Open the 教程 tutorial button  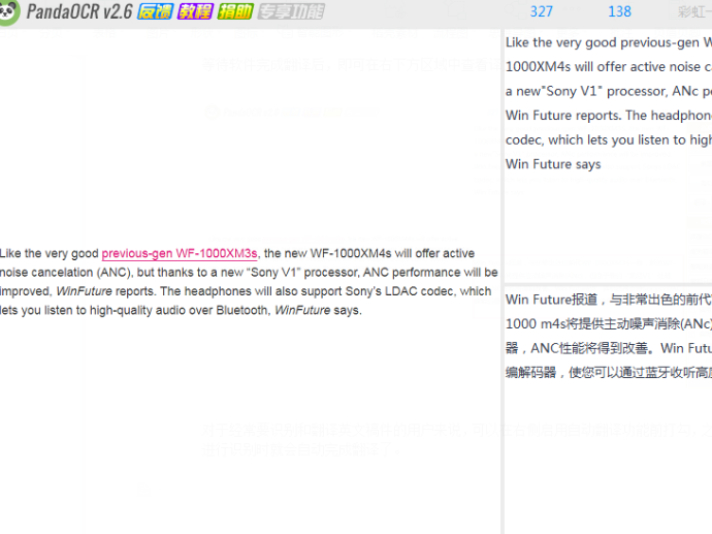pos(195,11)
